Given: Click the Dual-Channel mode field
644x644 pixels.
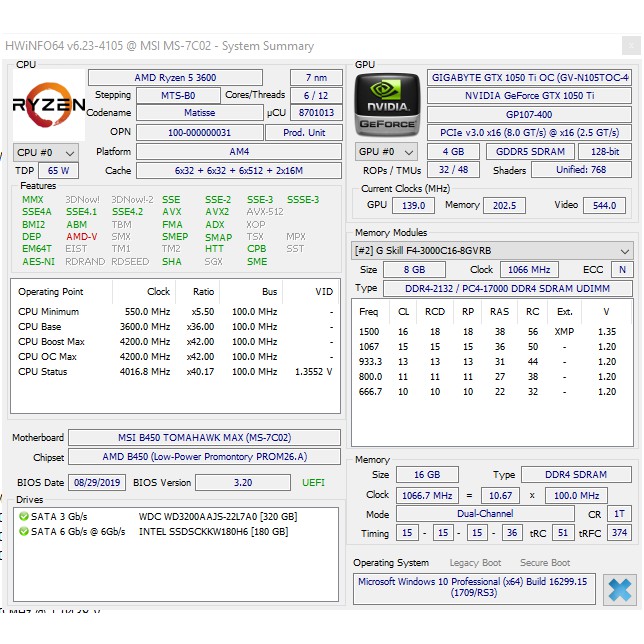Looking at the screenshot, I should click(485, 514).
